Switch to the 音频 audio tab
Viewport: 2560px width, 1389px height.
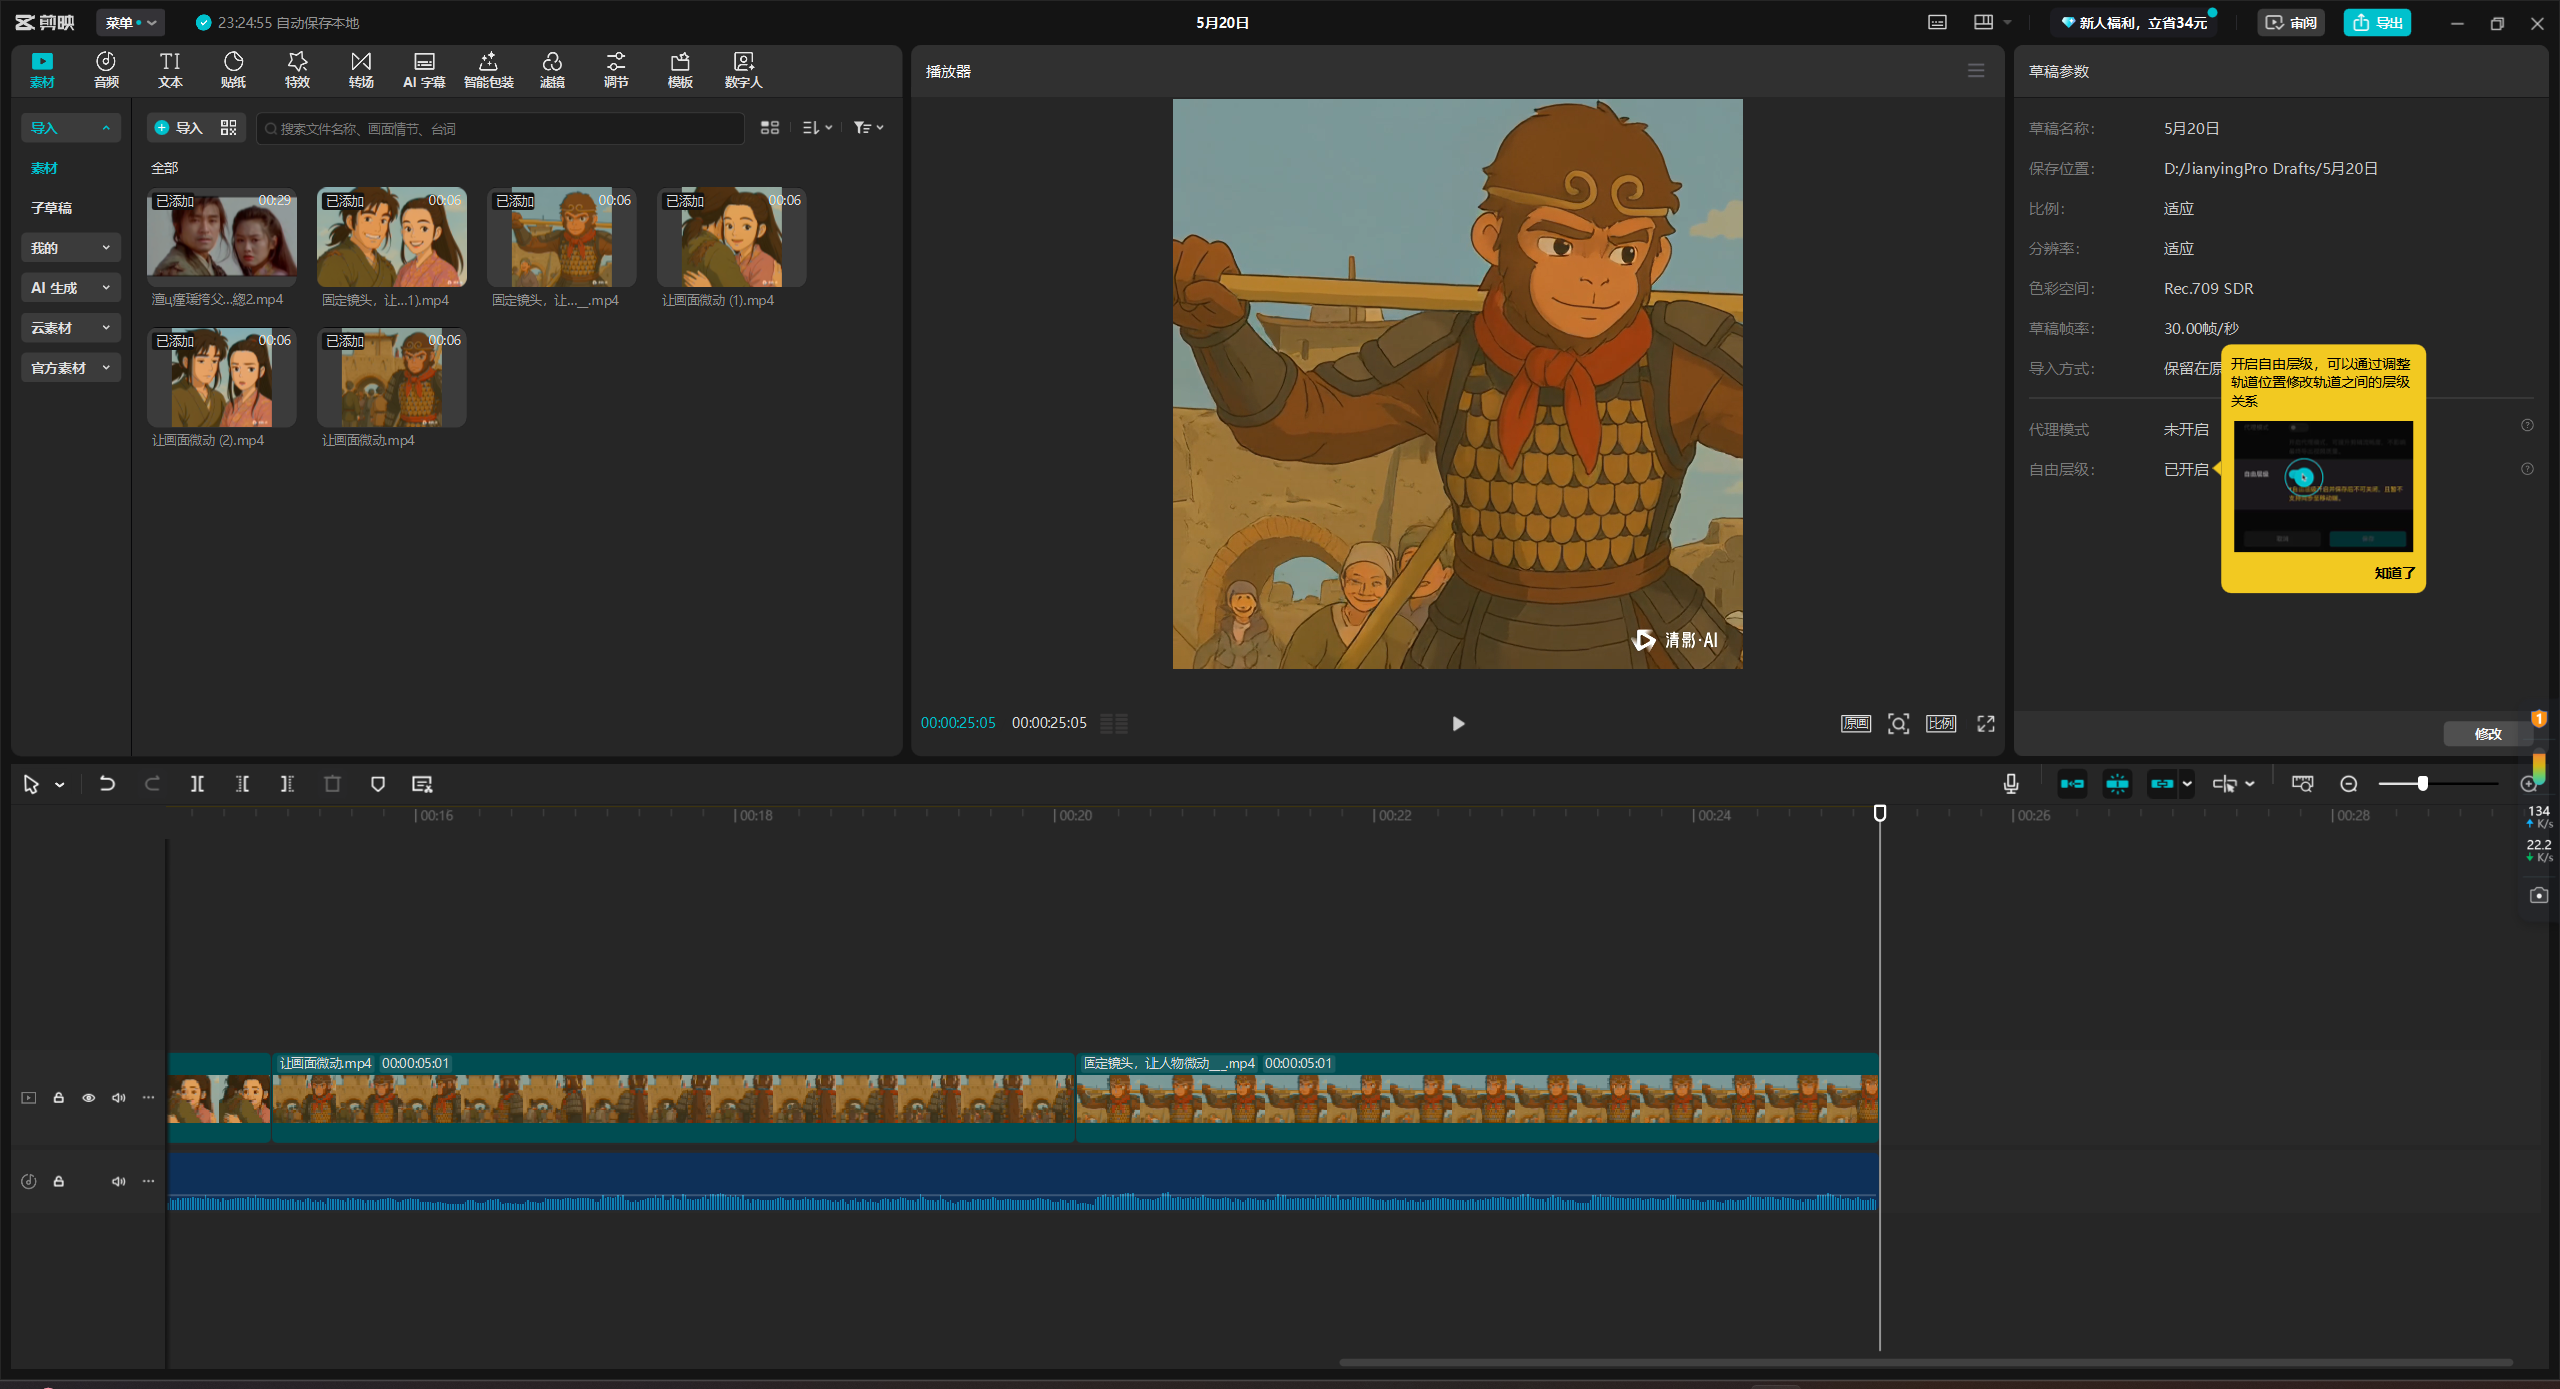point(106,69)
